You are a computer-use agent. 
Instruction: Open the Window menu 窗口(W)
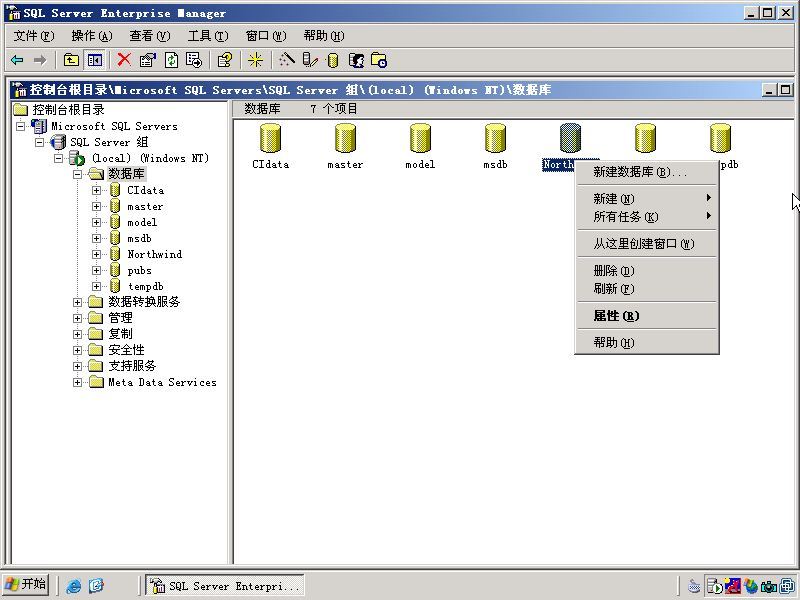(x=266, y=36)
